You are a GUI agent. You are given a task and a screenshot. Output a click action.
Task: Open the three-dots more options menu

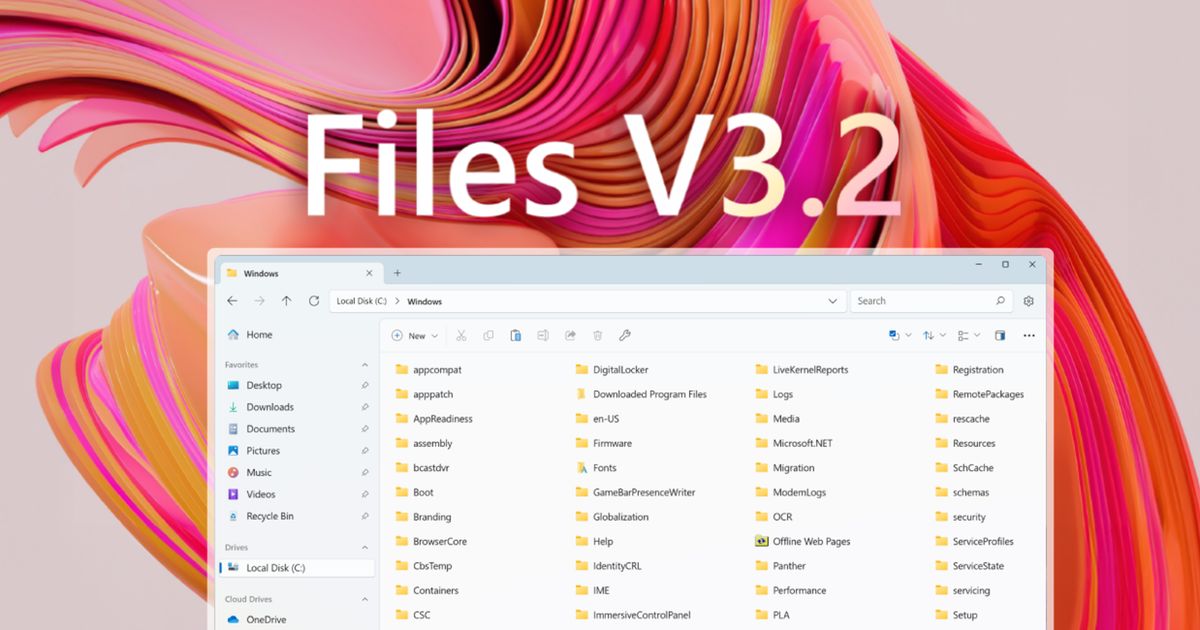[x=1029, y=336]
